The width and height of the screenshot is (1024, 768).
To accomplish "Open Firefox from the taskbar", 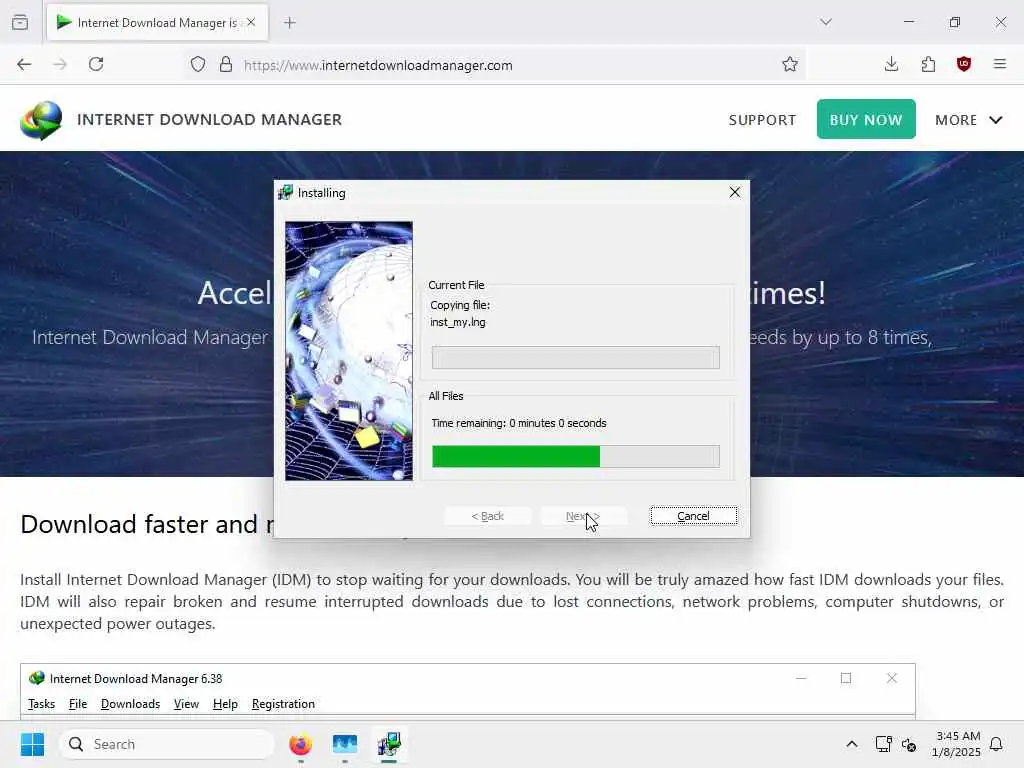I will click(x=301, y=744).
